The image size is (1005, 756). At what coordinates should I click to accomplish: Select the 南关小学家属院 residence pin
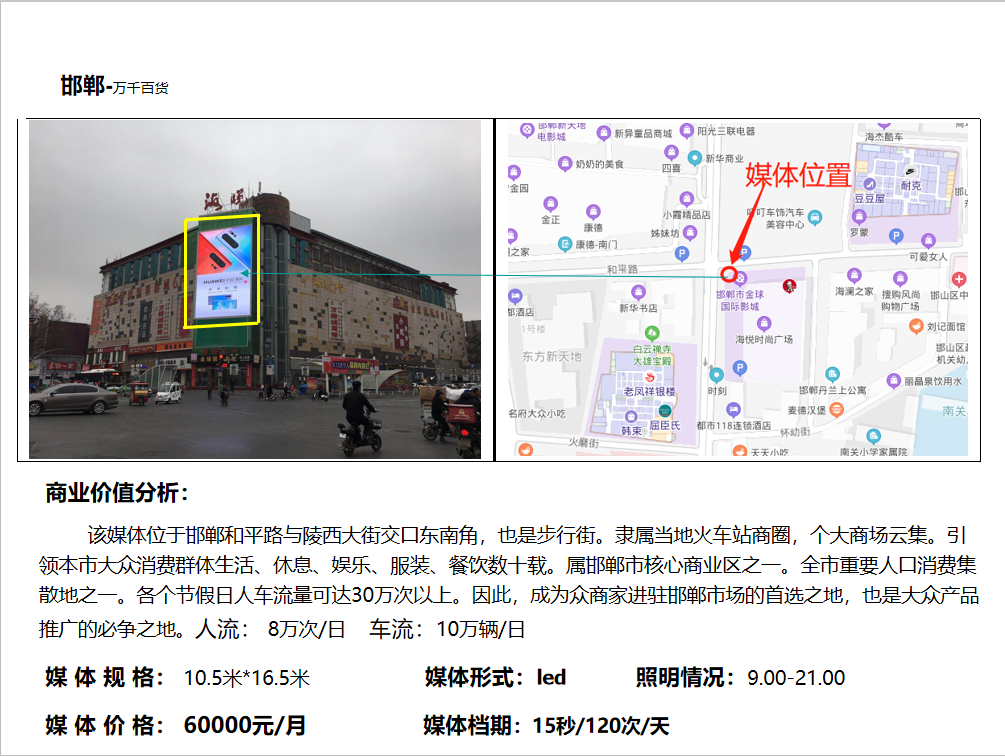pyautogui.click(x=873, y=436)
